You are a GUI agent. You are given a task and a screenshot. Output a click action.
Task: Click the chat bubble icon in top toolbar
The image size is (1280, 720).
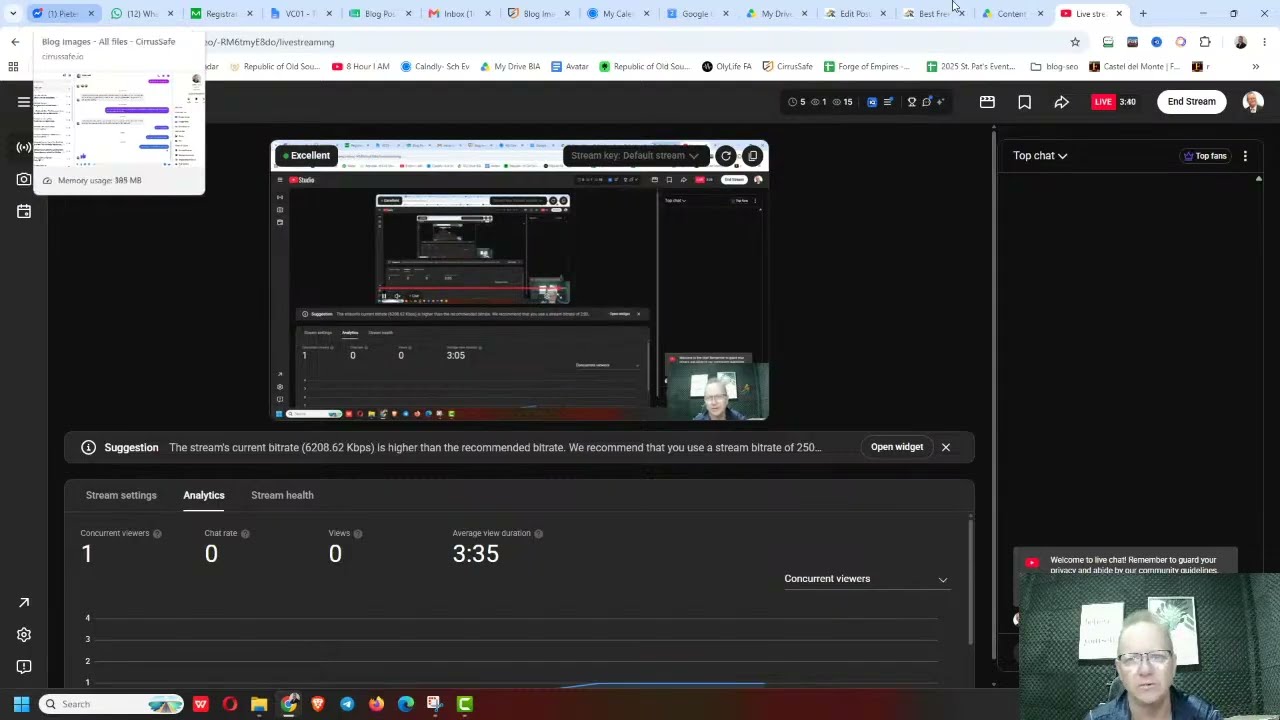(x=926, y=101)
